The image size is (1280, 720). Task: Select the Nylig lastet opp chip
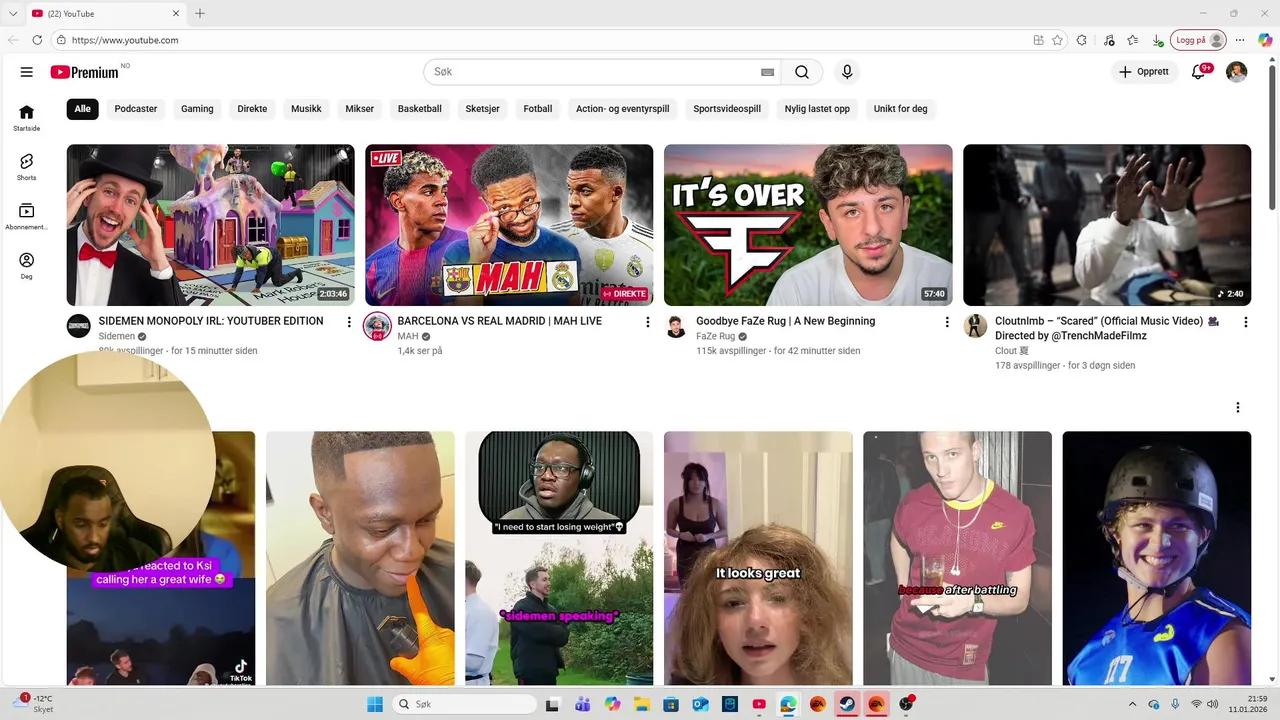click(817, 109)
